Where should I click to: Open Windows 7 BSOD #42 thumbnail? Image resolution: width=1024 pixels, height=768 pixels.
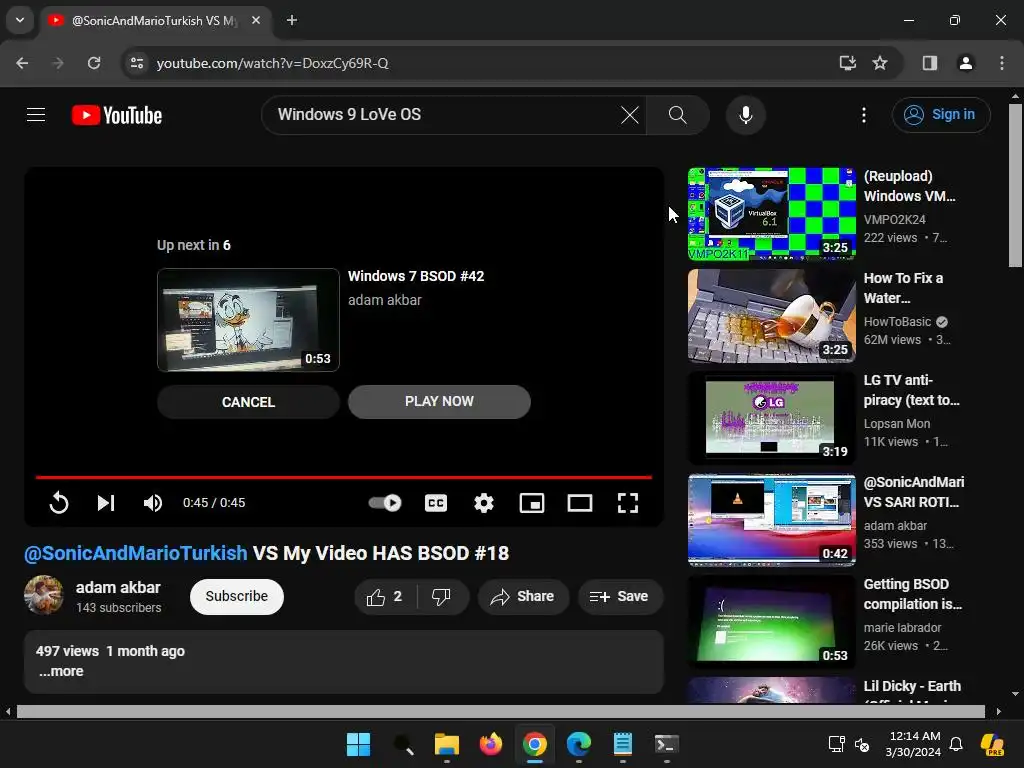pos(248,320)
